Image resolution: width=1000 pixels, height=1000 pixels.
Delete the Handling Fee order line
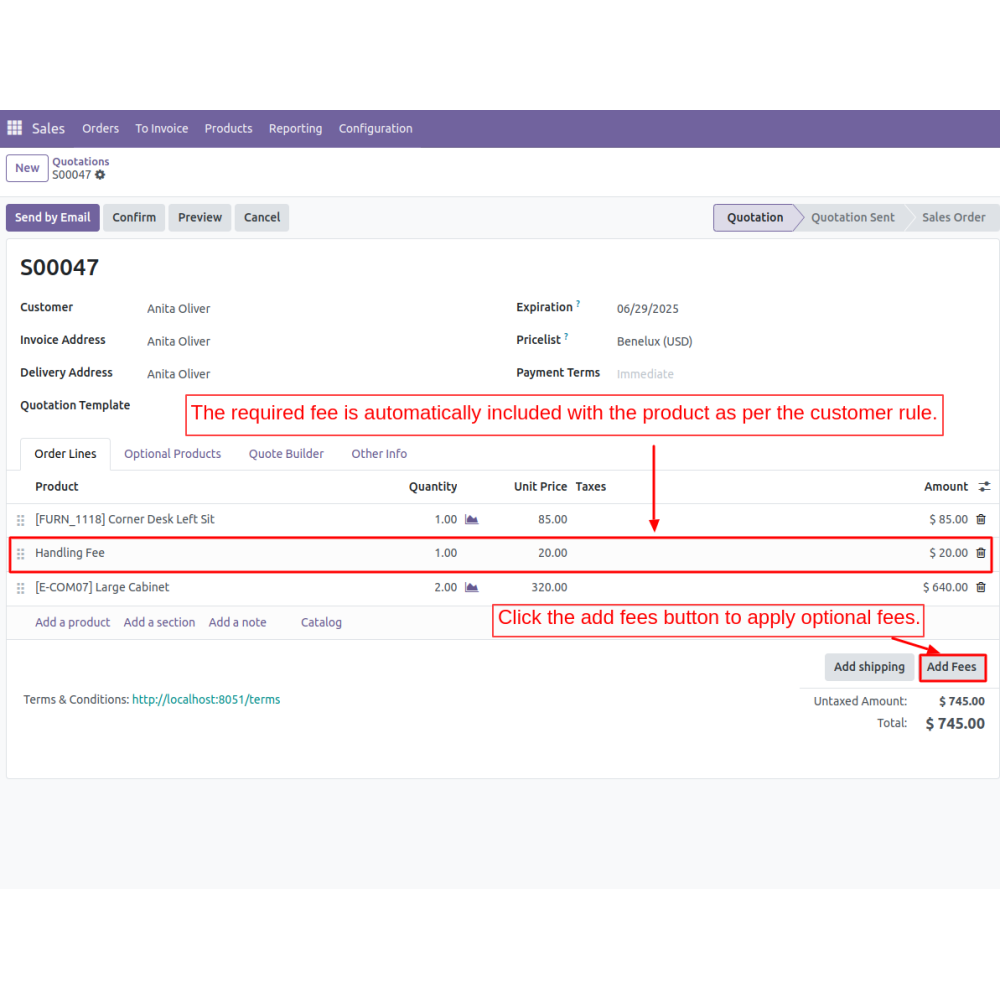980,553
